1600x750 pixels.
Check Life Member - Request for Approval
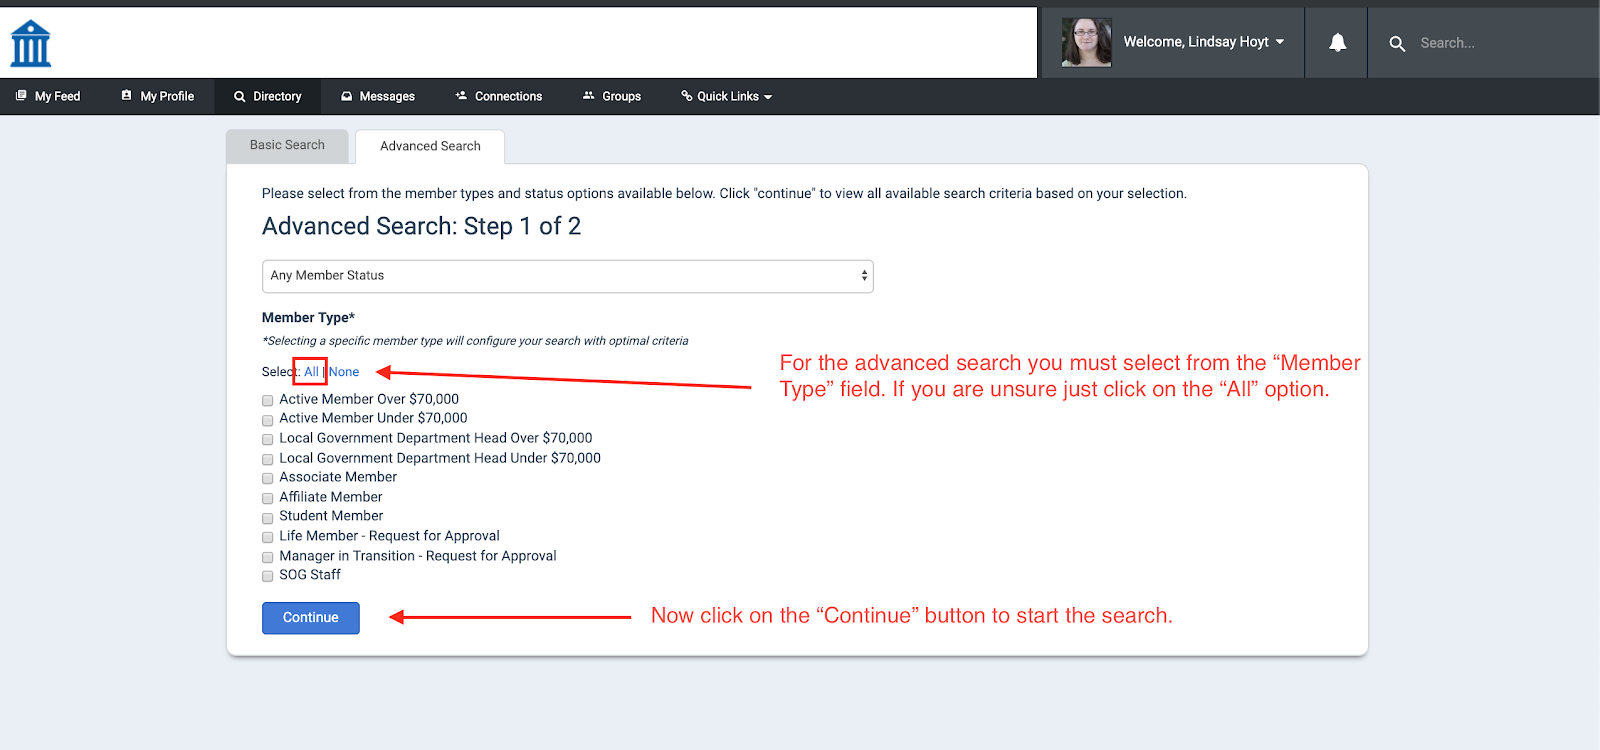[x=267, y=537]
